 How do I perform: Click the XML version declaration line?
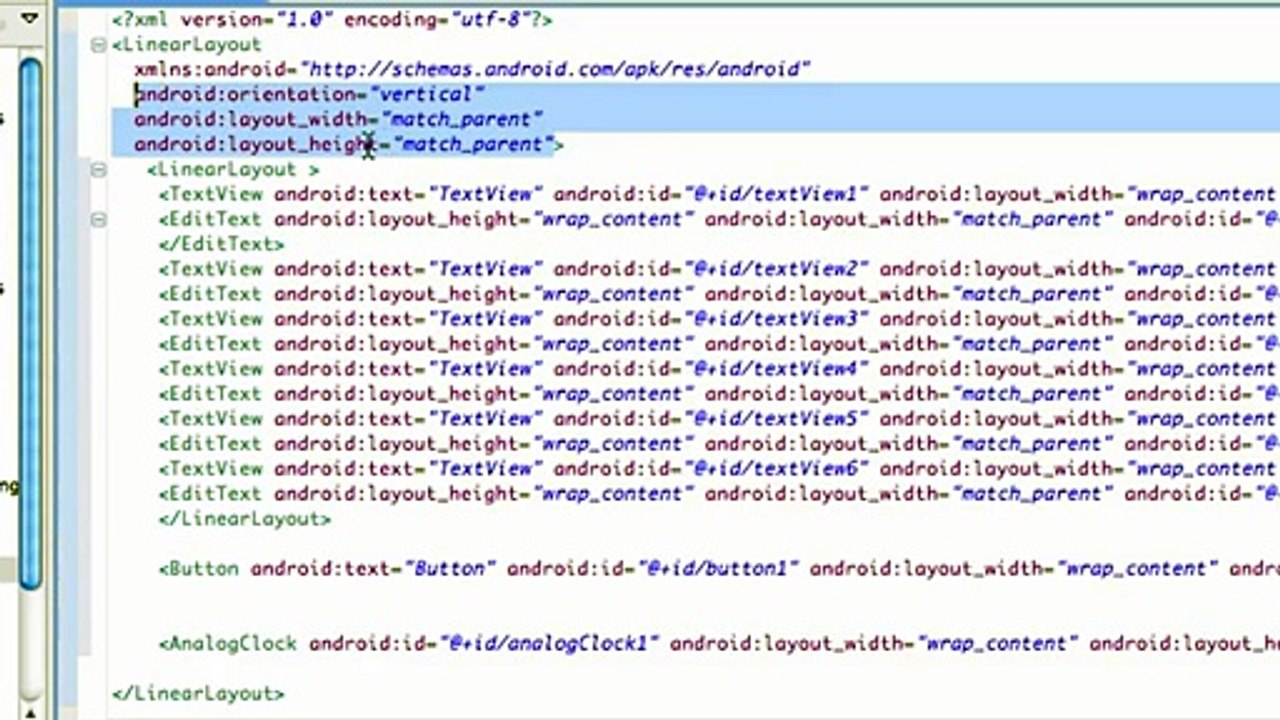332,19
